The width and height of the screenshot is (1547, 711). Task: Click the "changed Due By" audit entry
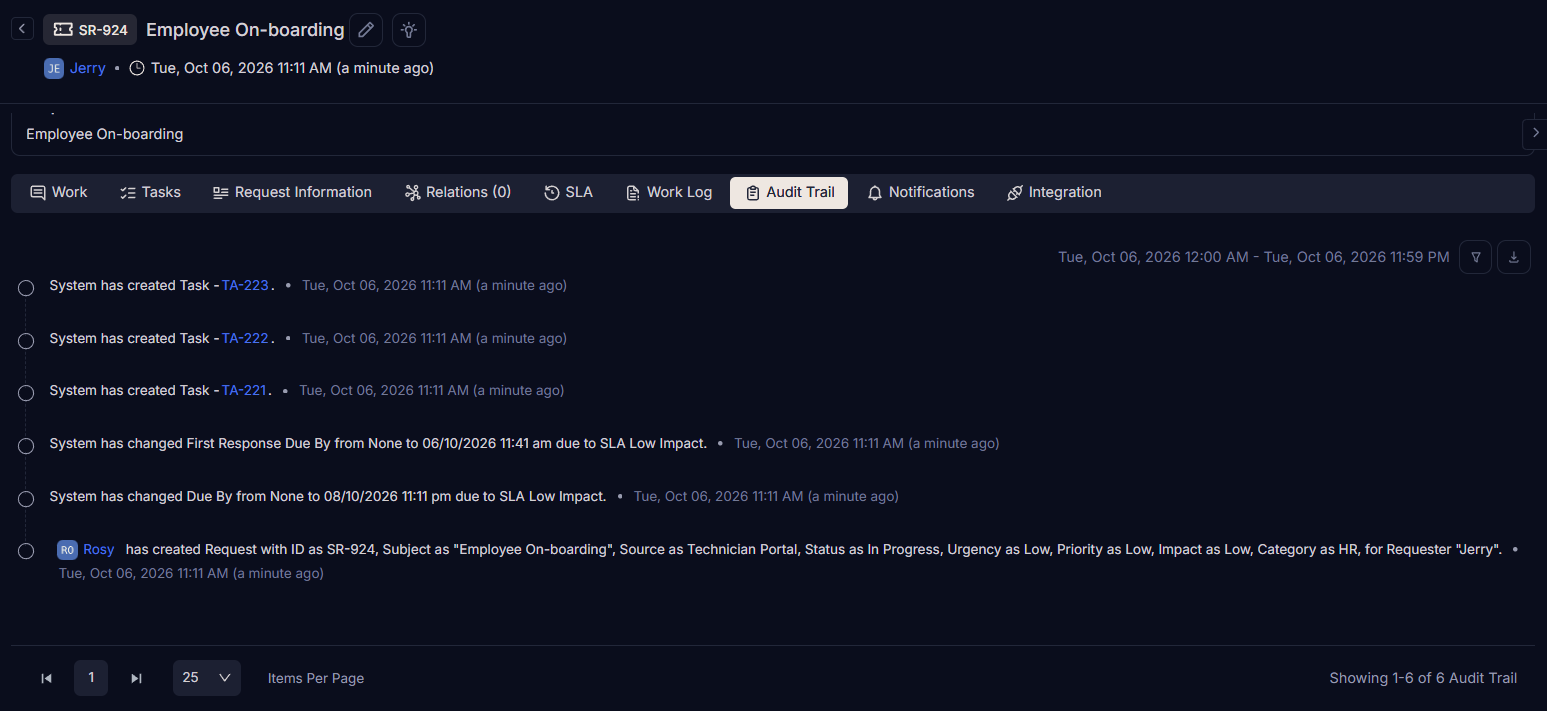click(328, 496)
